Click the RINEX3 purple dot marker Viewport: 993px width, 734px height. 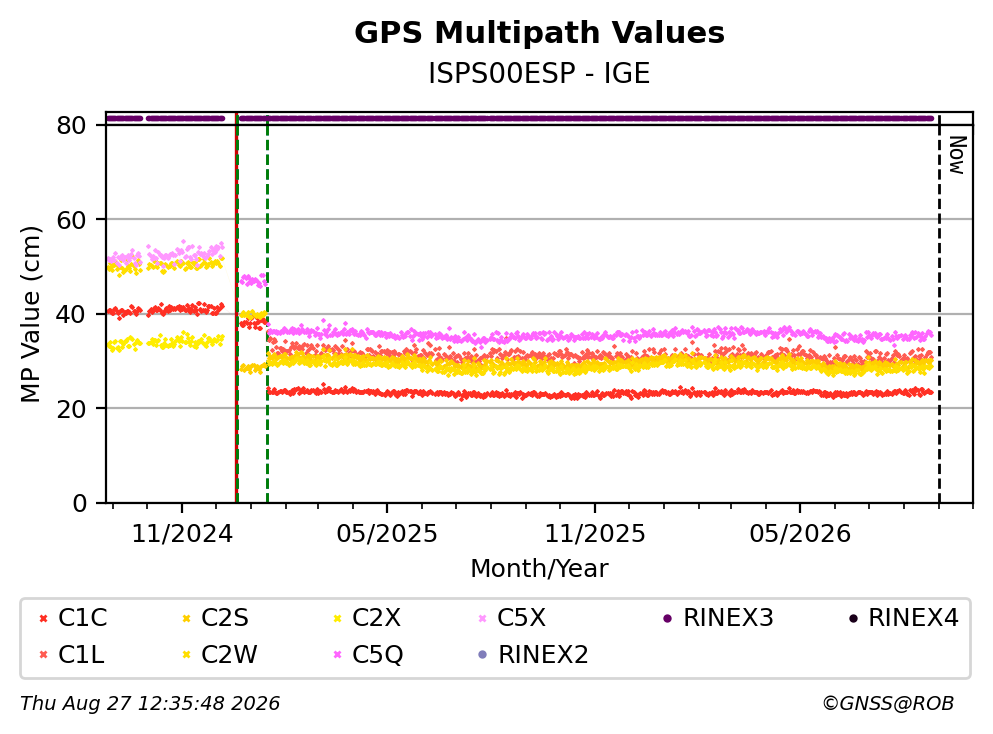click(x=667, y=618)
